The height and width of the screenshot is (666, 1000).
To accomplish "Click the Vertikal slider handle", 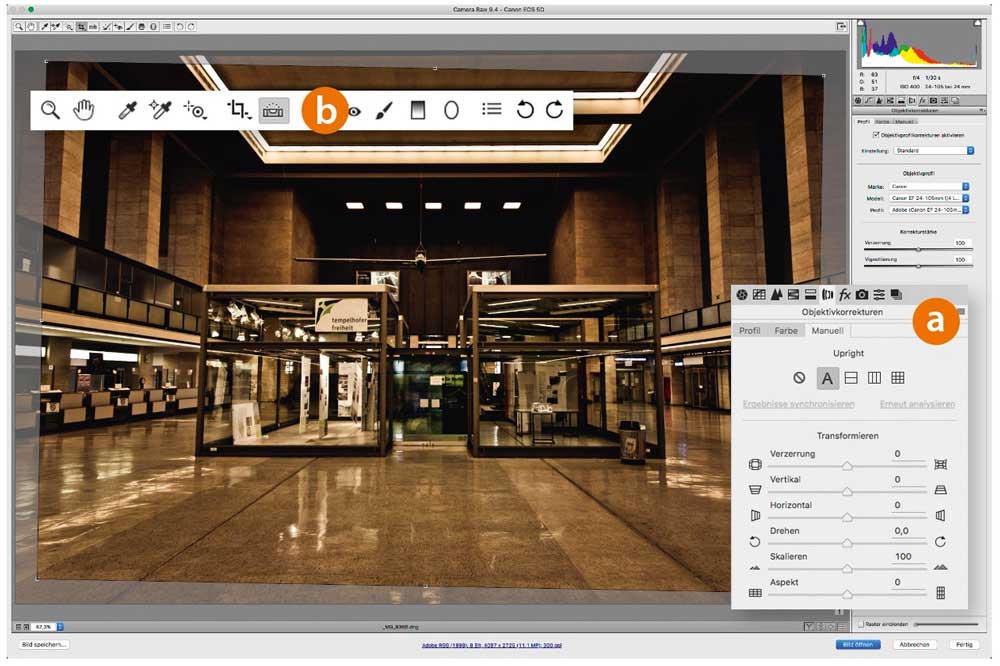I will coord(847,491).
